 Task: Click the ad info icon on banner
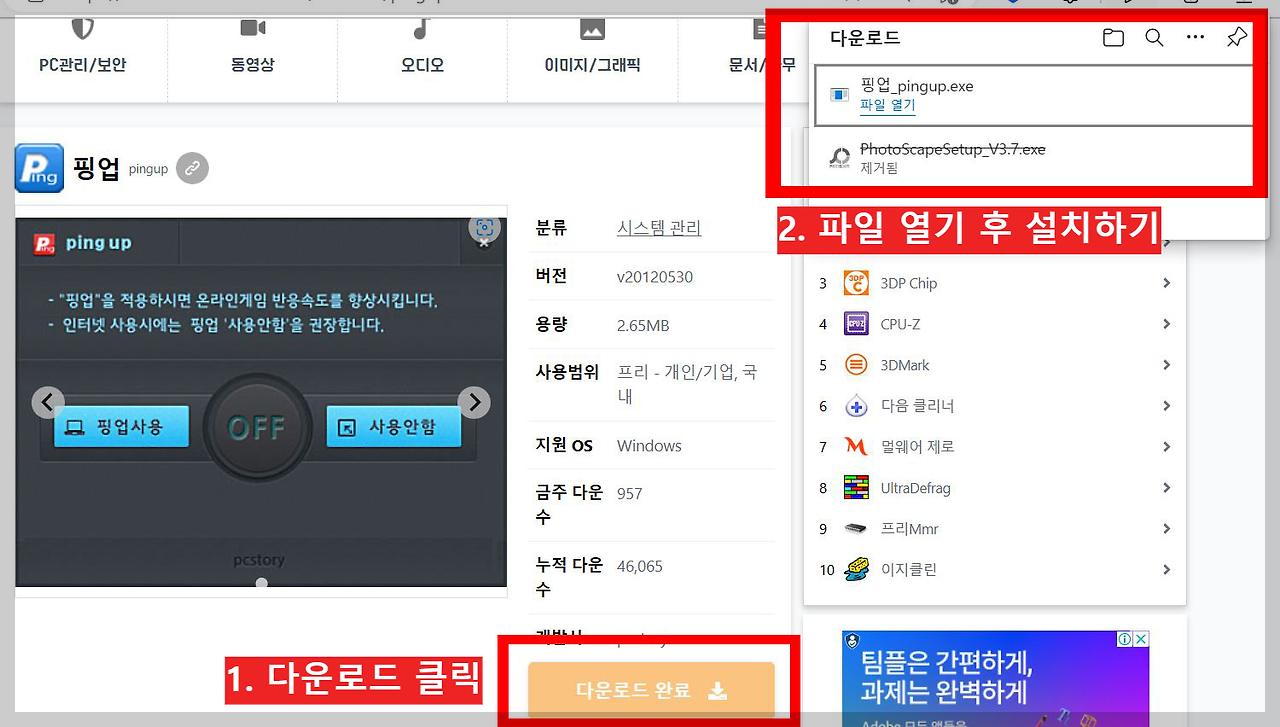point(1124,639)
